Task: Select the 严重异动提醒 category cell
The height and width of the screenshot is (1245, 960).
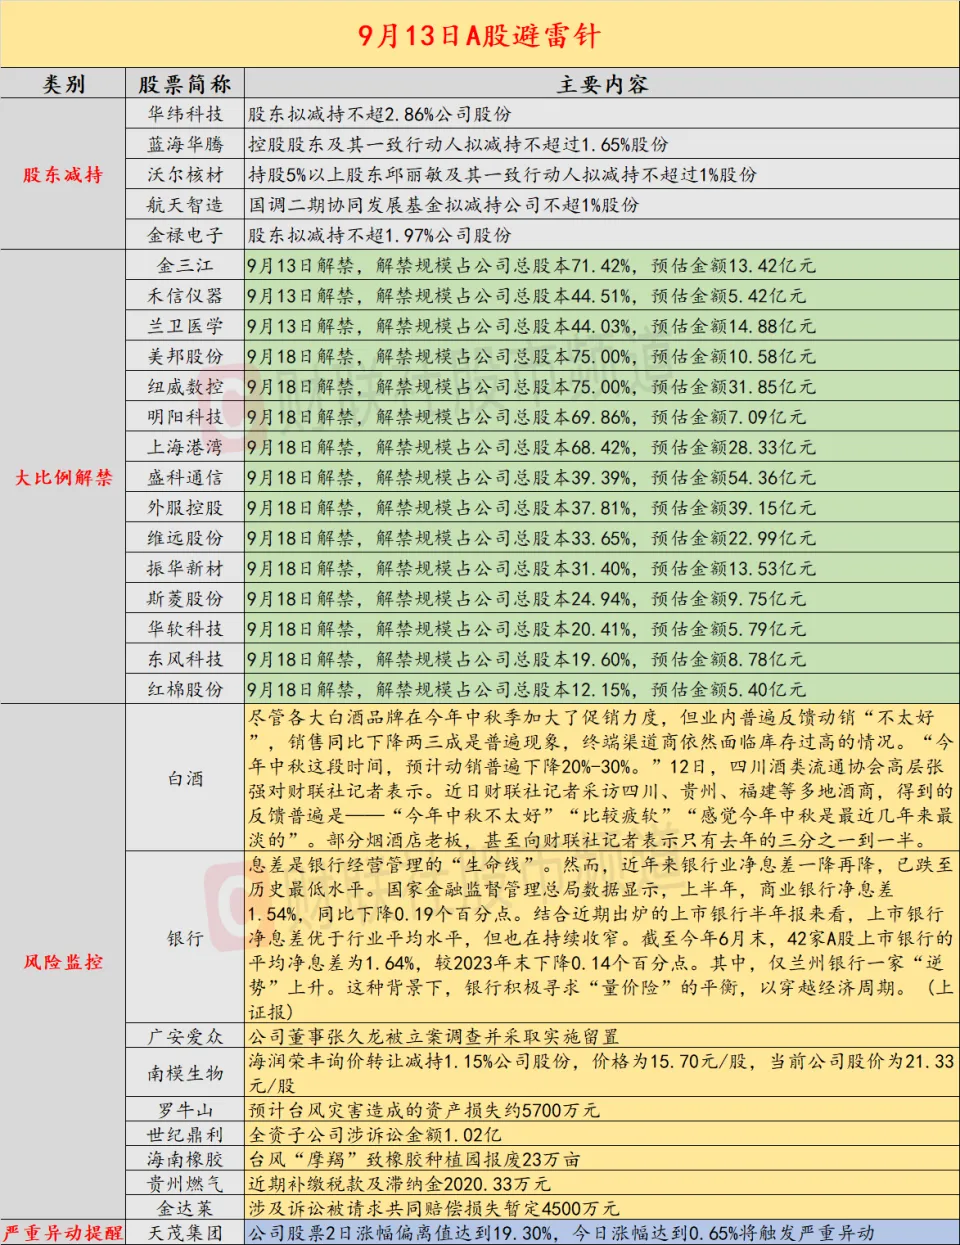Action: [63, 1232]
